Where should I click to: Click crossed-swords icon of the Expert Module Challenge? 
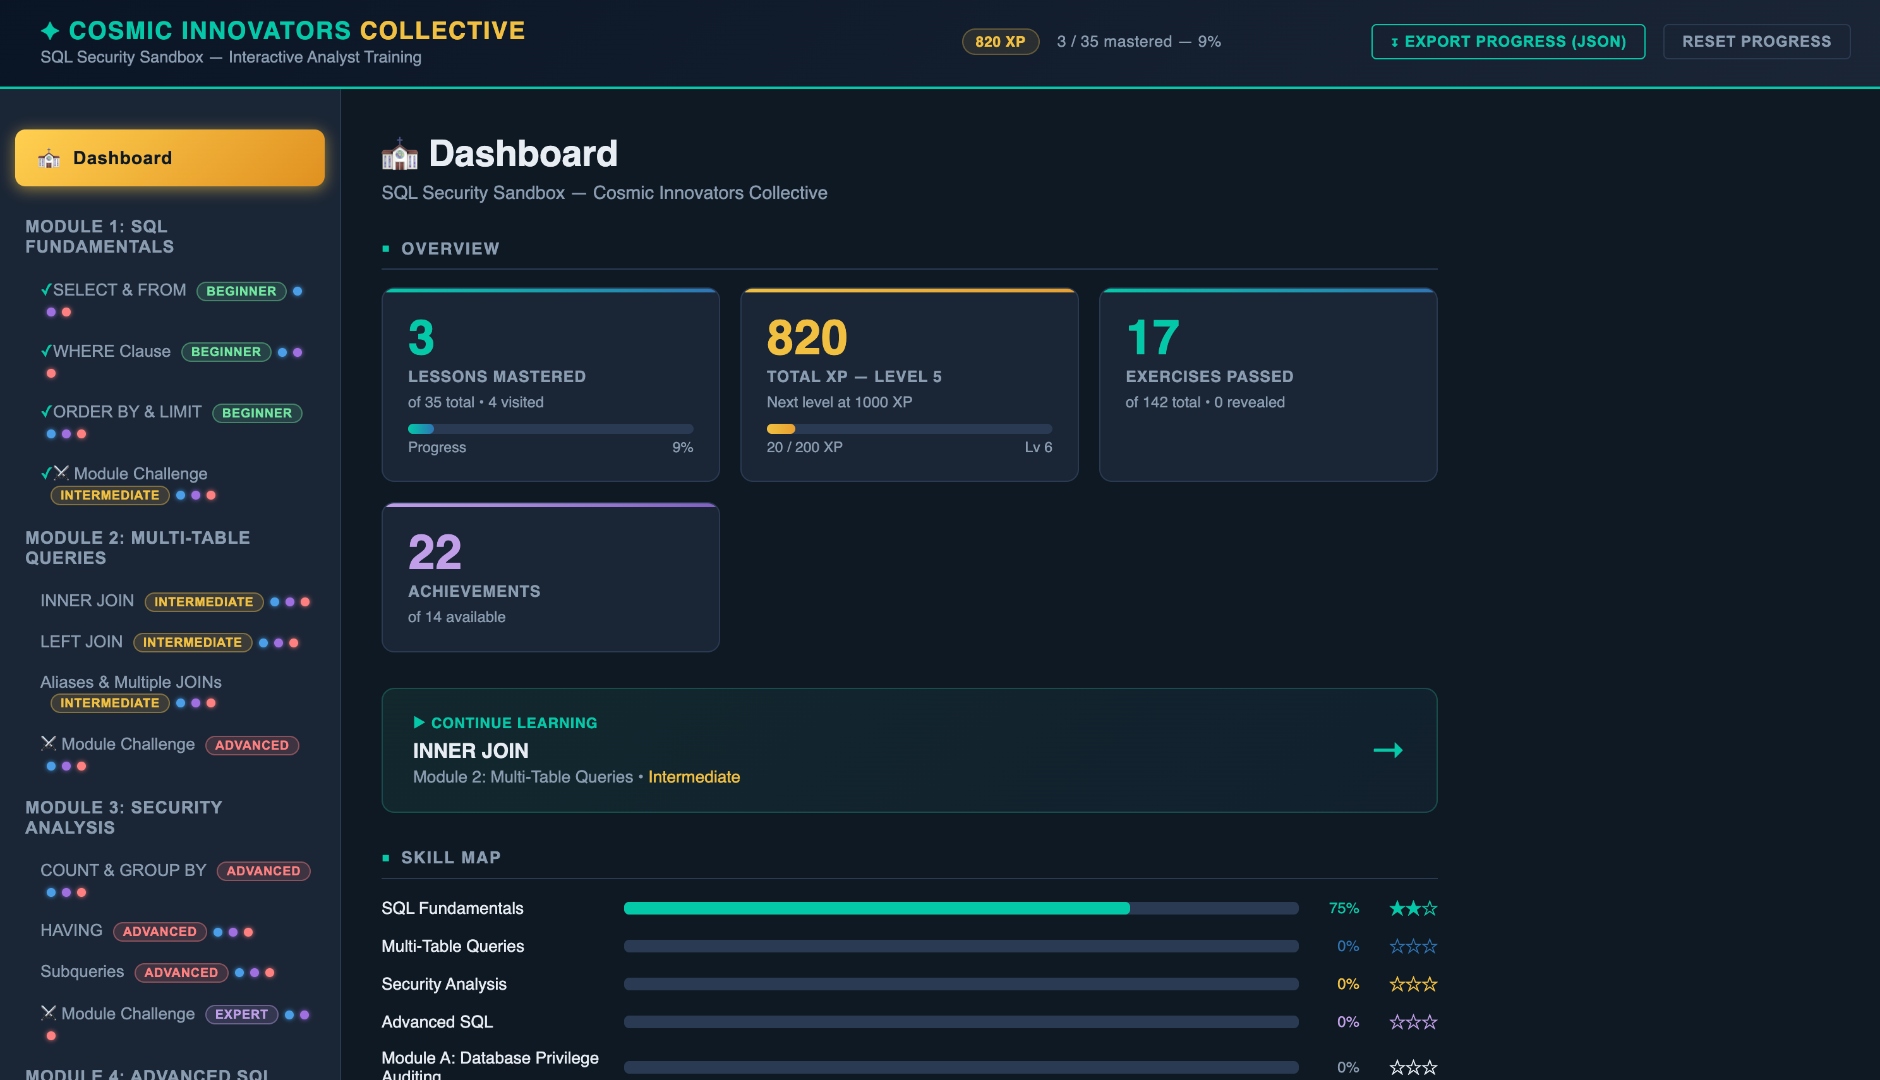click(48, 1013)
